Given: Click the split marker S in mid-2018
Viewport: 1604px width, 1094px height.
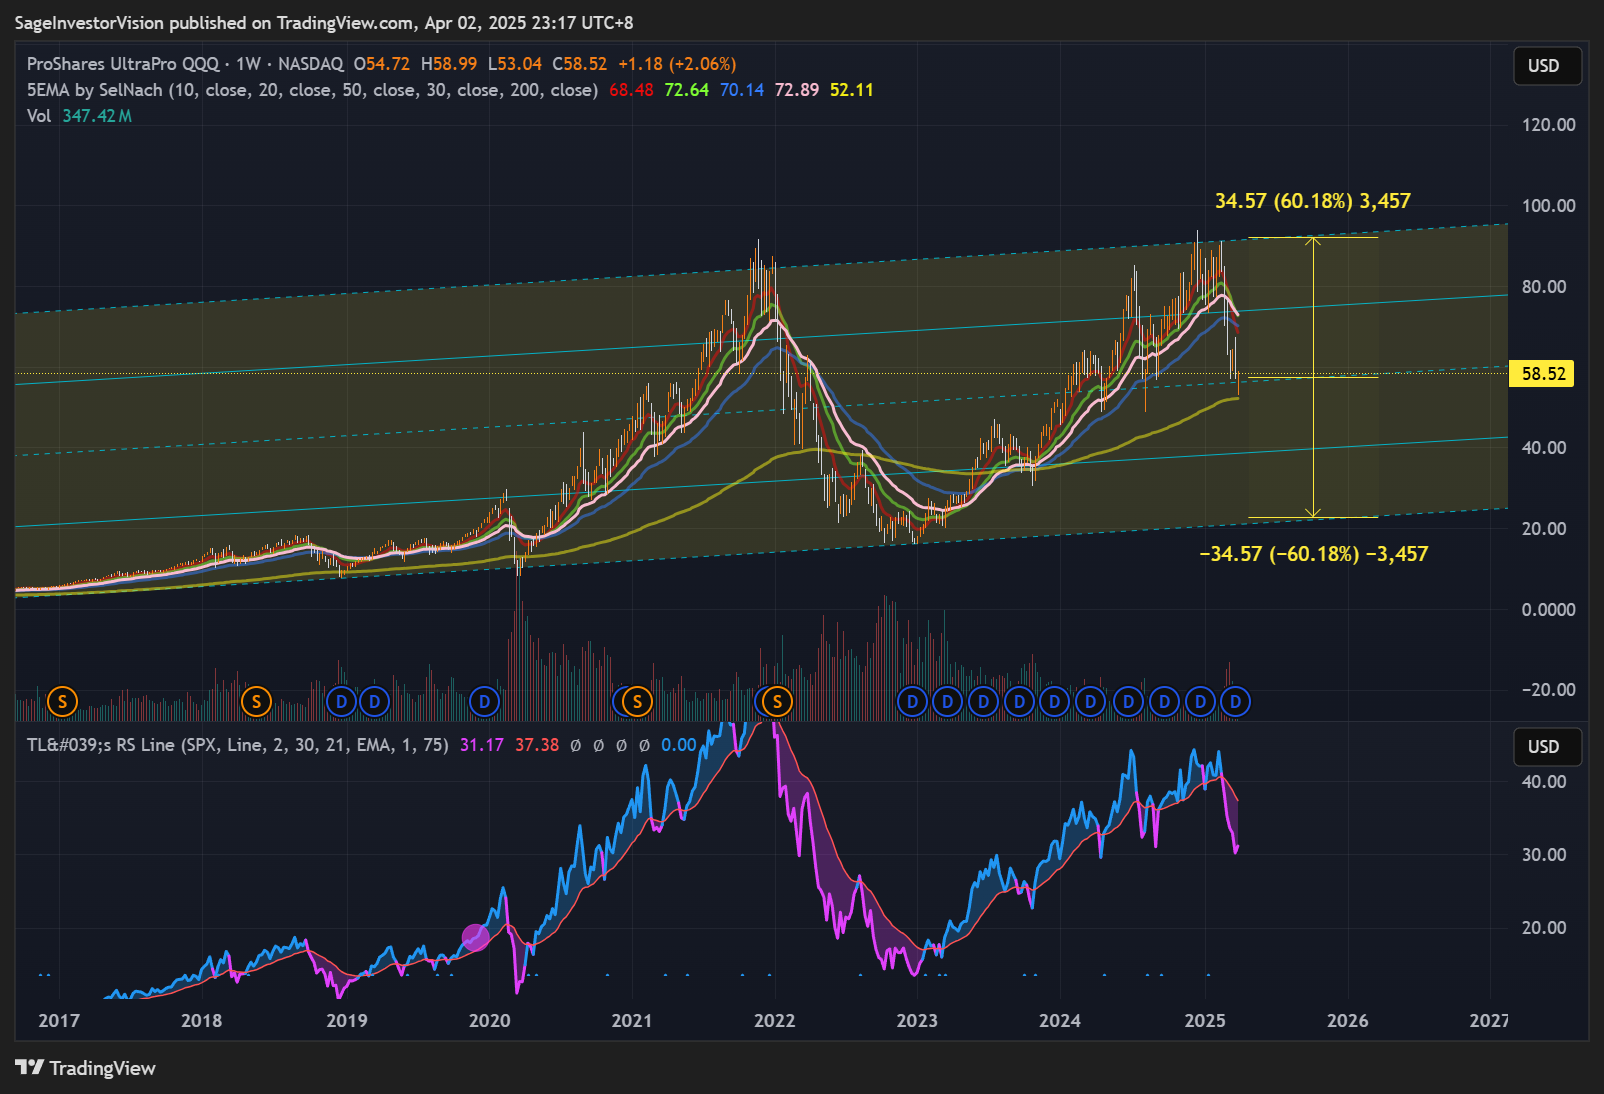Looking at the screenshot, I should 256,702.
